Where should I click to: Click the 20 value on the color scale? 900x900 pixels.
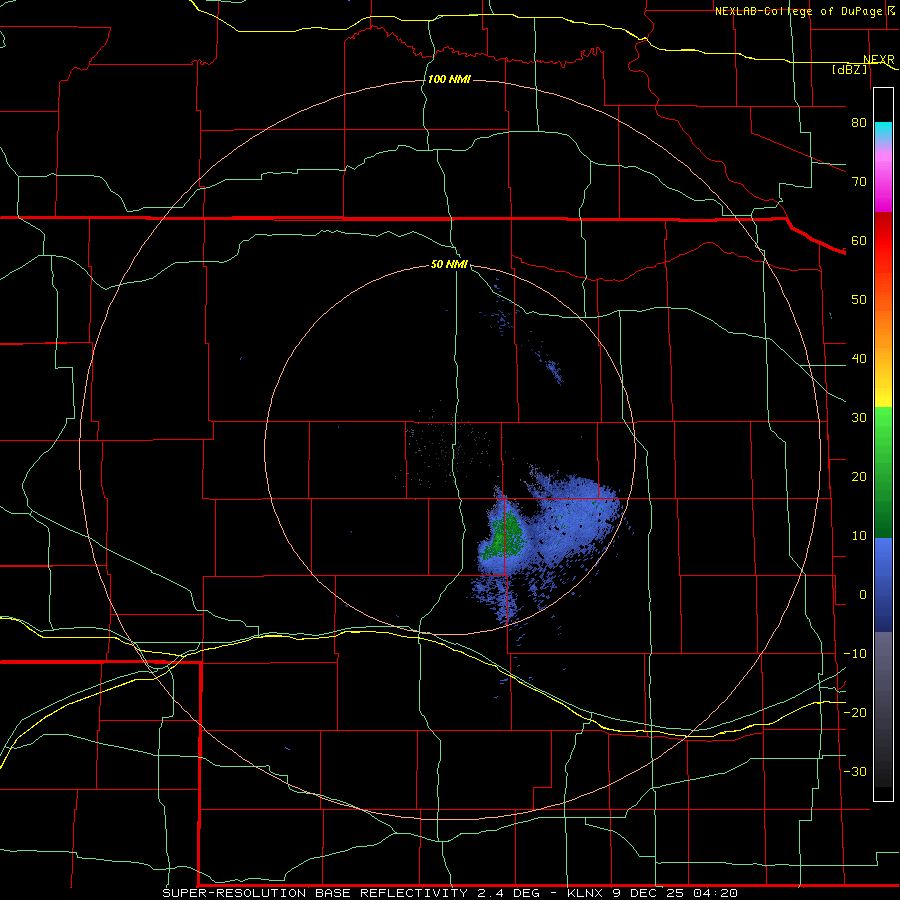tap(859, 476)
